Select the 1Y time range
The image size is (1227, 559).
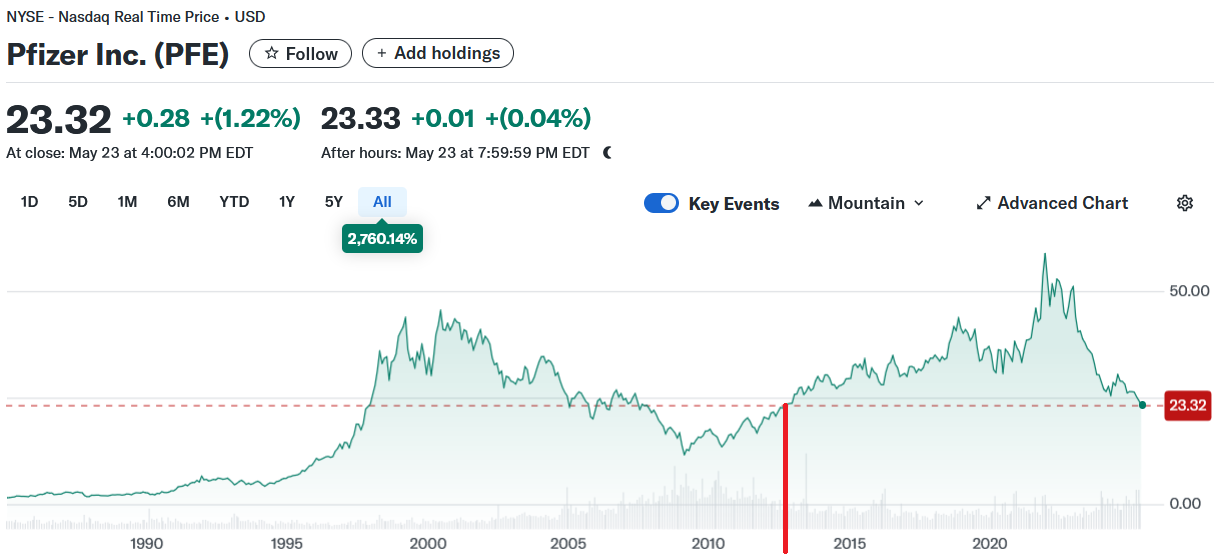[287, 202]
